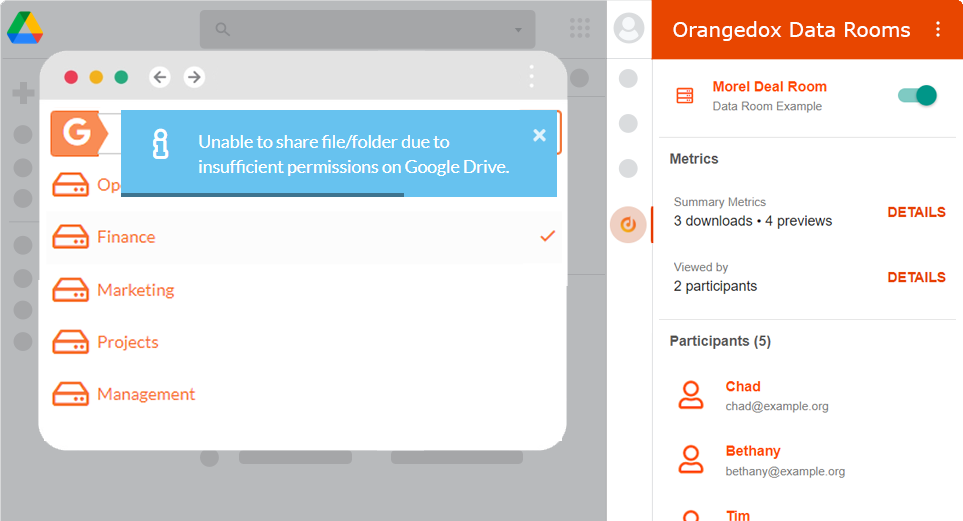The width and height of the screenshot is (963, 521).
Task: Select participant Tim
Action: pos(738,515)
